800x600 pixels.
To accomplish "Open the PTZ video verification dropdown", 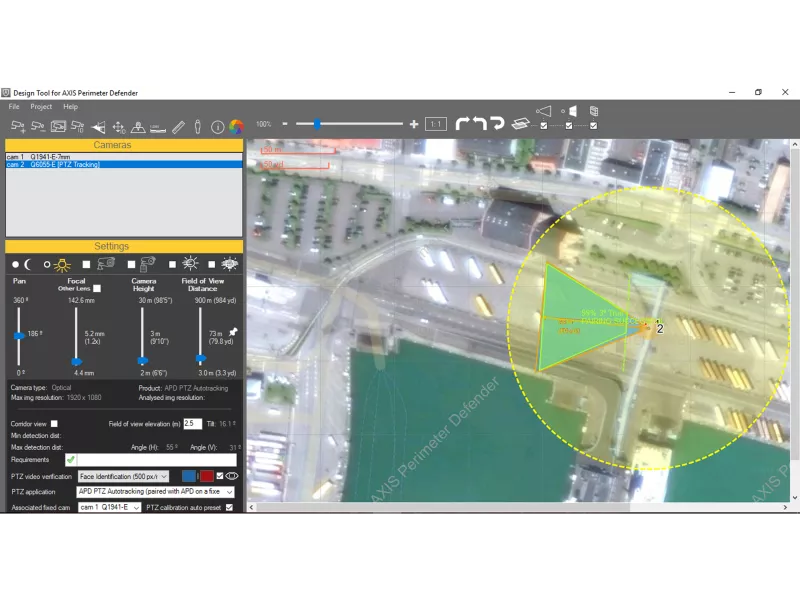I will pyautogui.click(x=123, y=476).
